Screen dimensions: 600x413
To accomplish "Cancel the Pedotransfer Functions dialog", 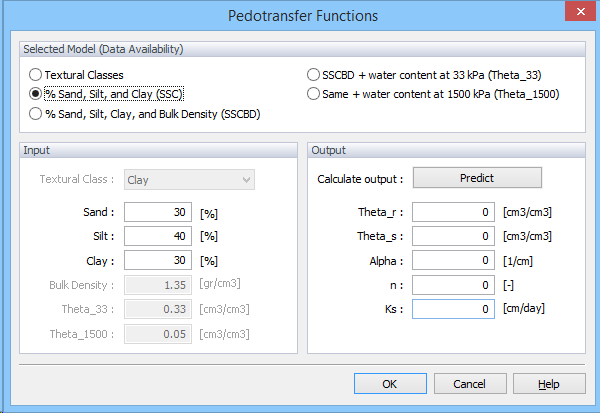I will (x=470, y=384).
